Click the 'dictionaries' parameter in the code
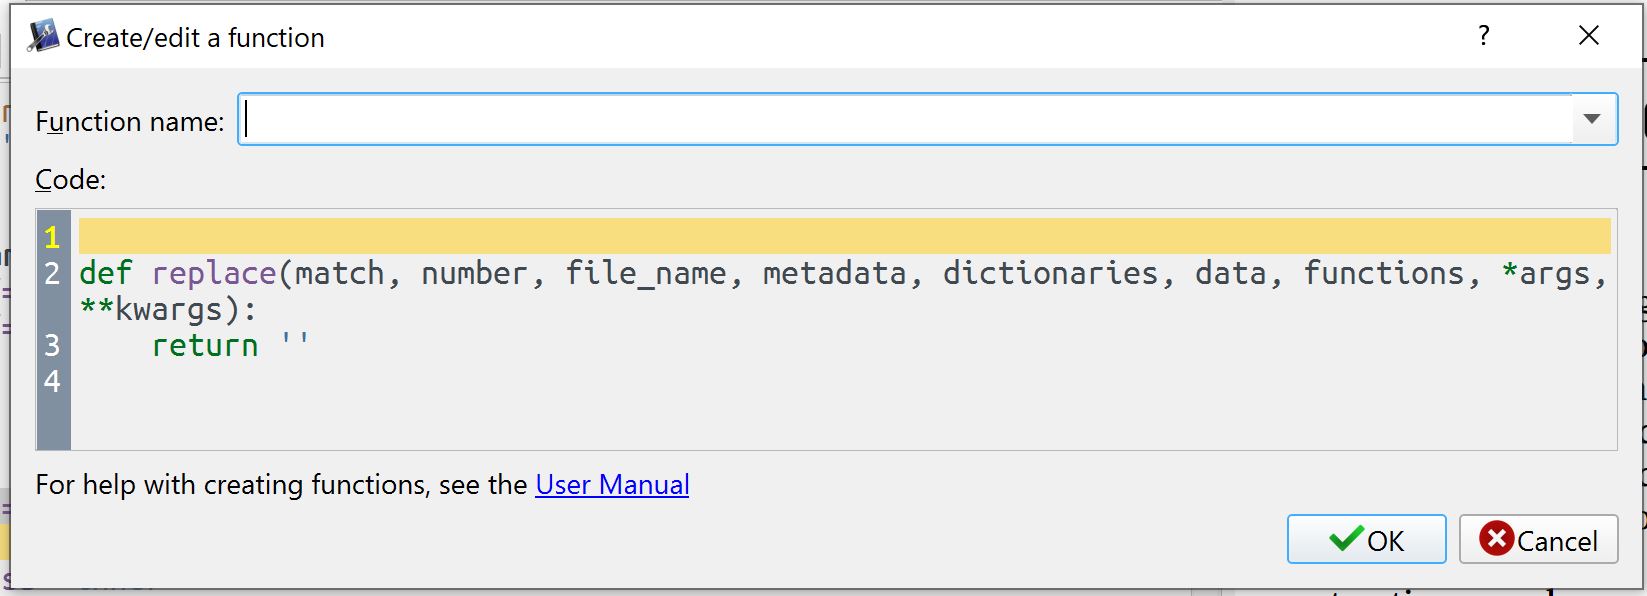Image resolution: width=1647 pixels, height=596 pixels. click(1050, 273)
